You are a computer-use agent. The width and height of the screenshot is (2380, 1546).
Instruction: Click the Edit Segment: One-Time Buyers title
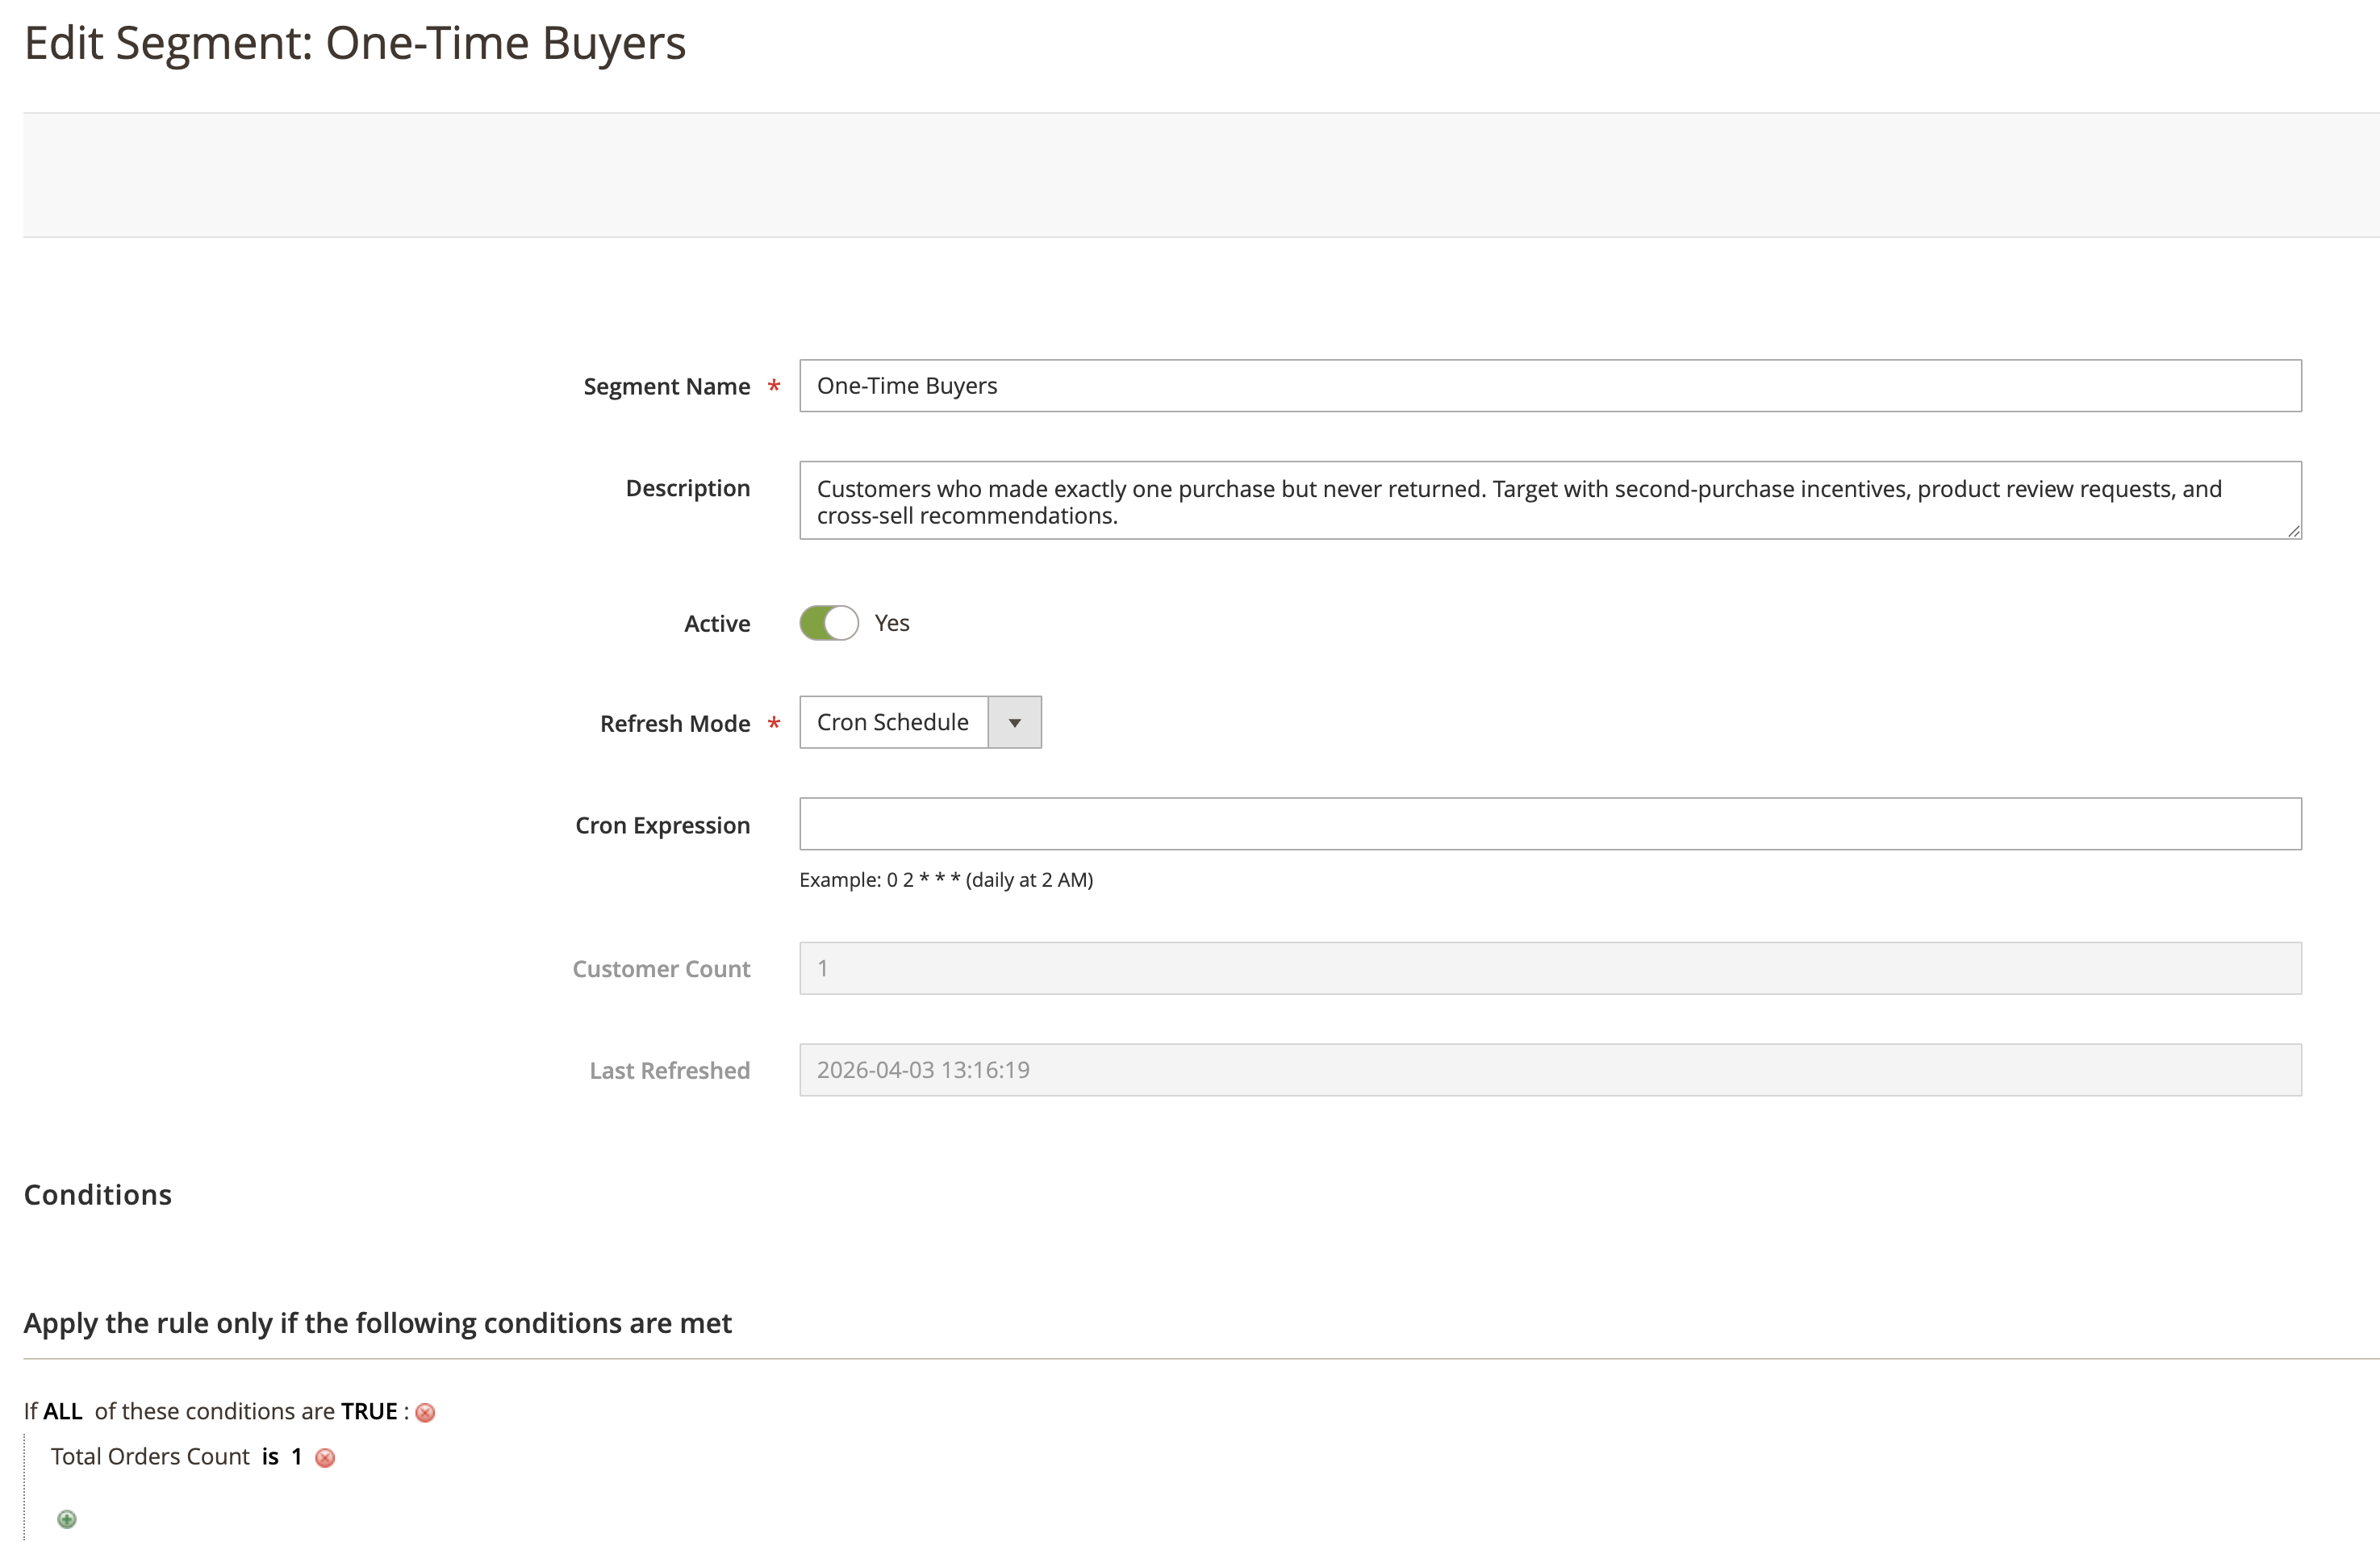[x=355, y=42]
